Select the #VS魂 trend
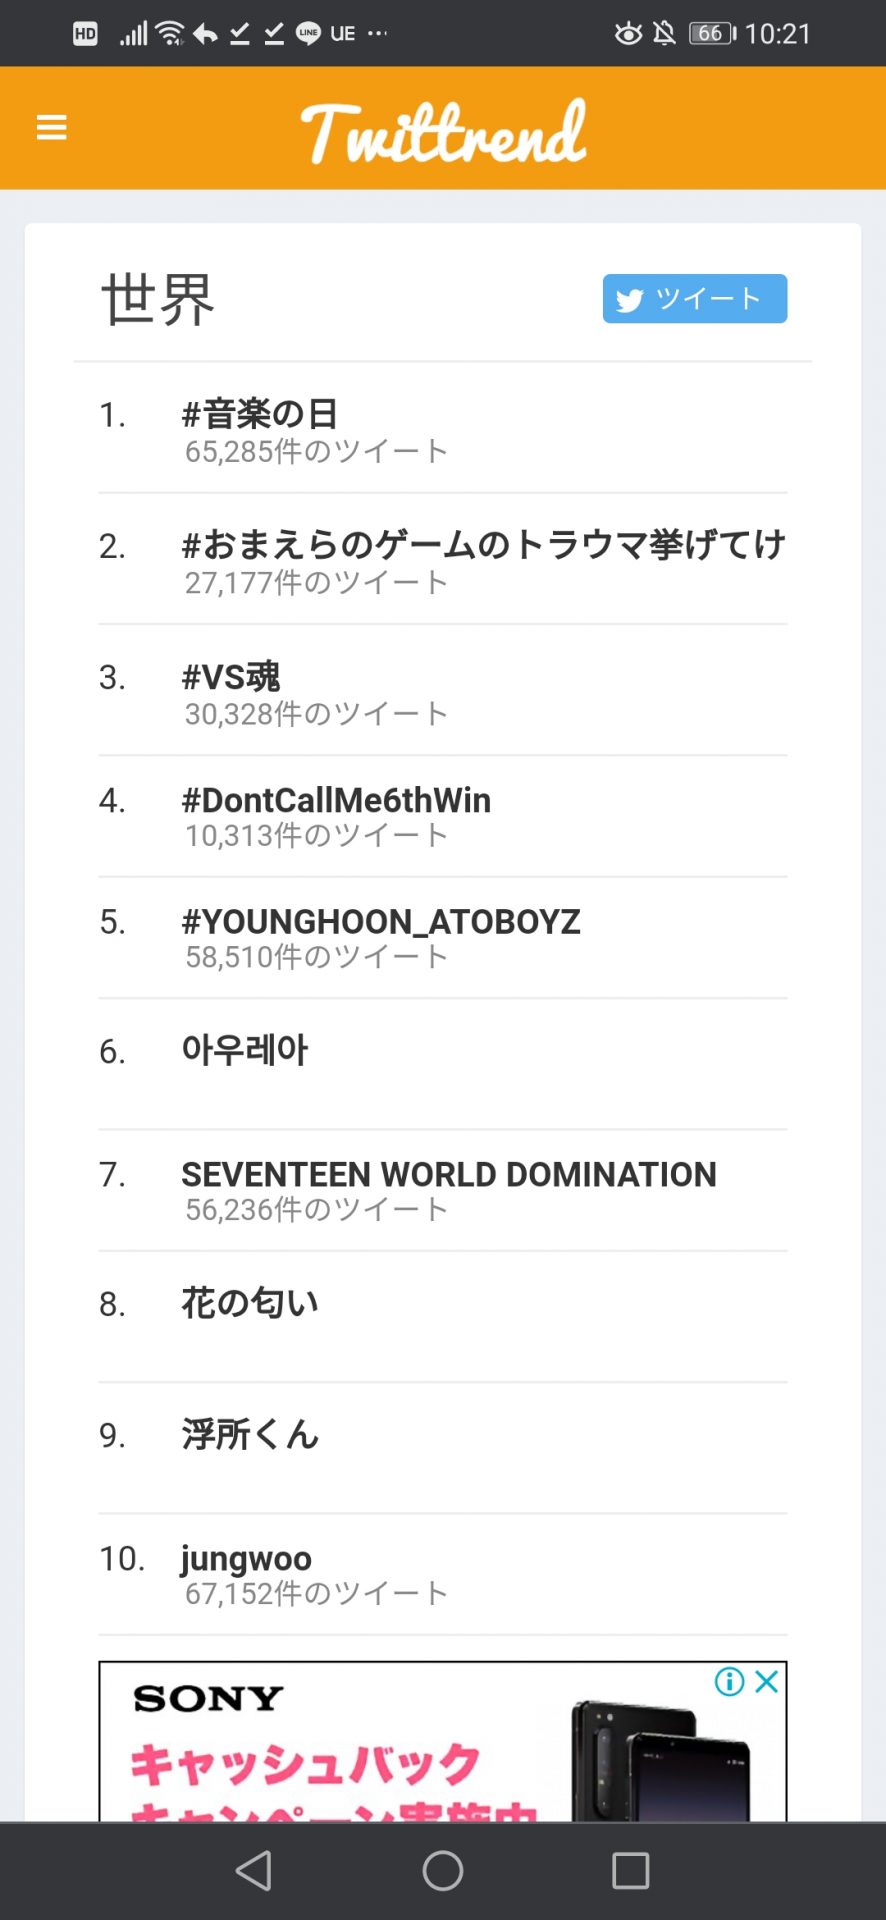The width and height of the screenshot is (886, 1920). click(x=231, y=677)
